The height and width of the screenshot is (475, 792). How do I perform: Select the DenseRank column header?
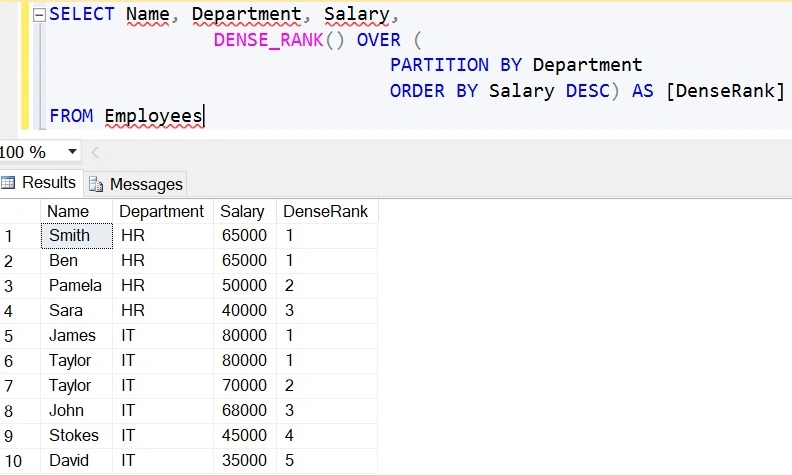[x=327, y=211]
